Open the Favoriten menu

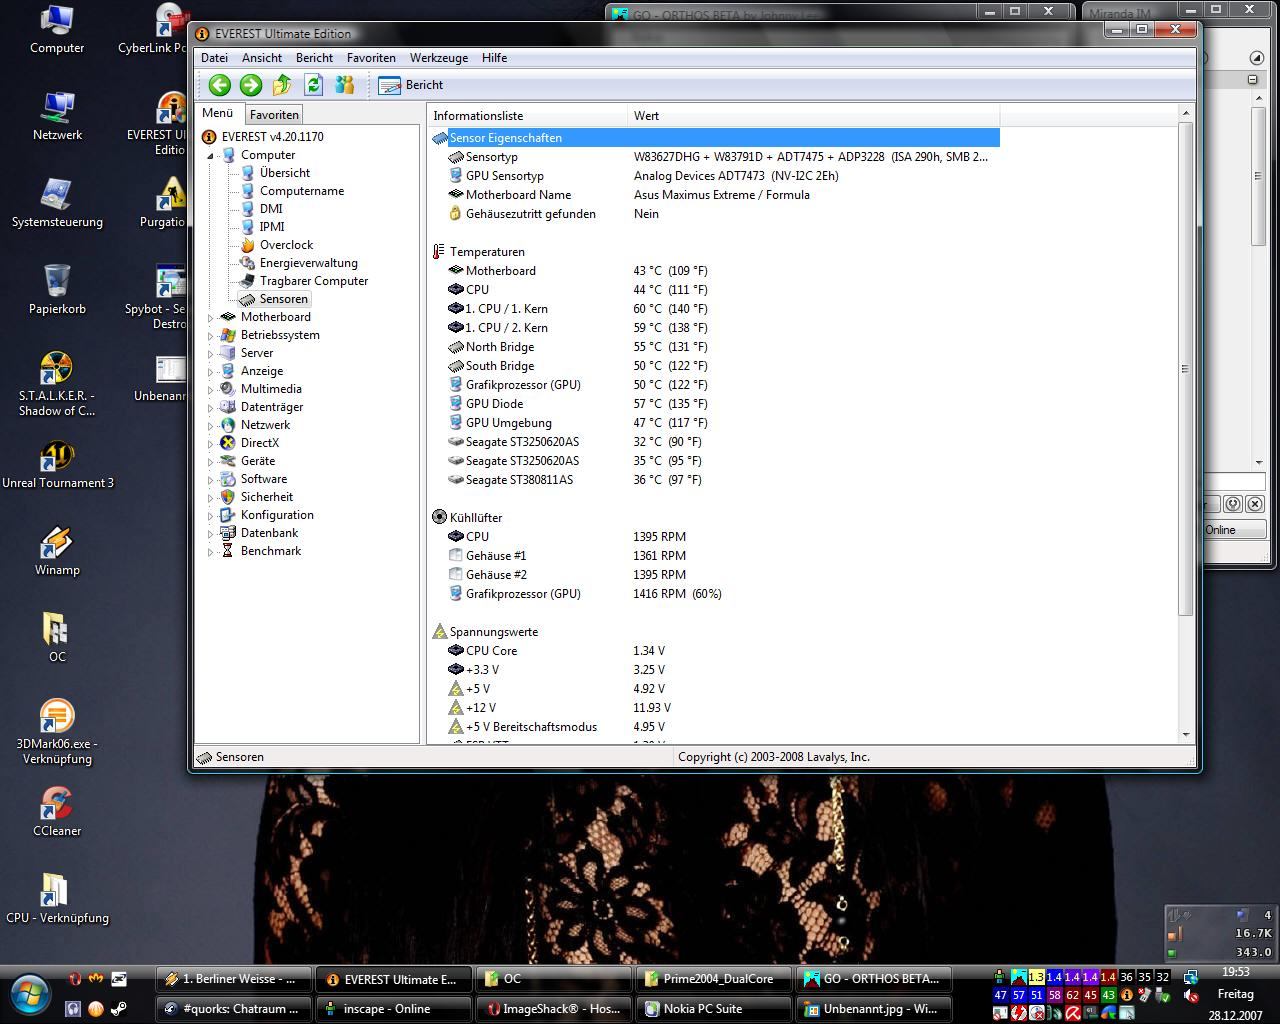coord(371,58)
